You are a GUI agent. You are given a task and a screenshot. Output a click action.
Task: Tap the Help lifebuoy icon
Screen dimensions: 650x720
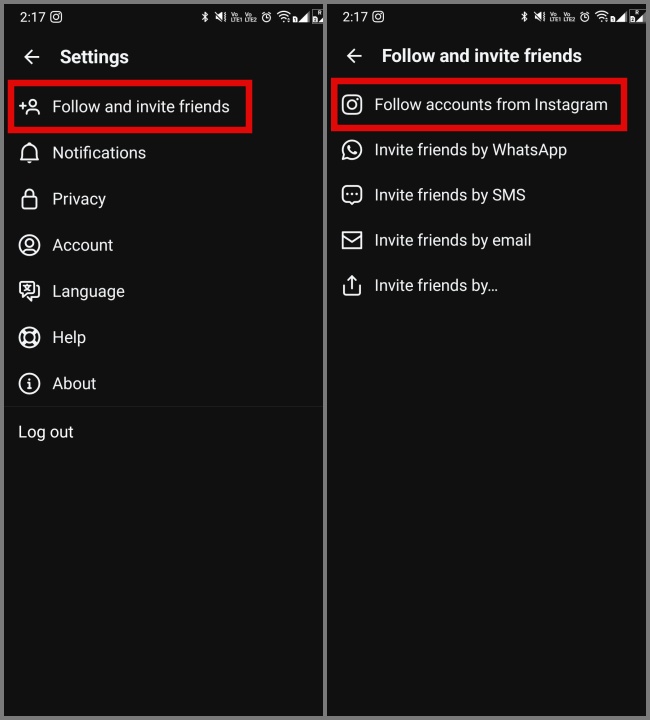tap(29, 338)
